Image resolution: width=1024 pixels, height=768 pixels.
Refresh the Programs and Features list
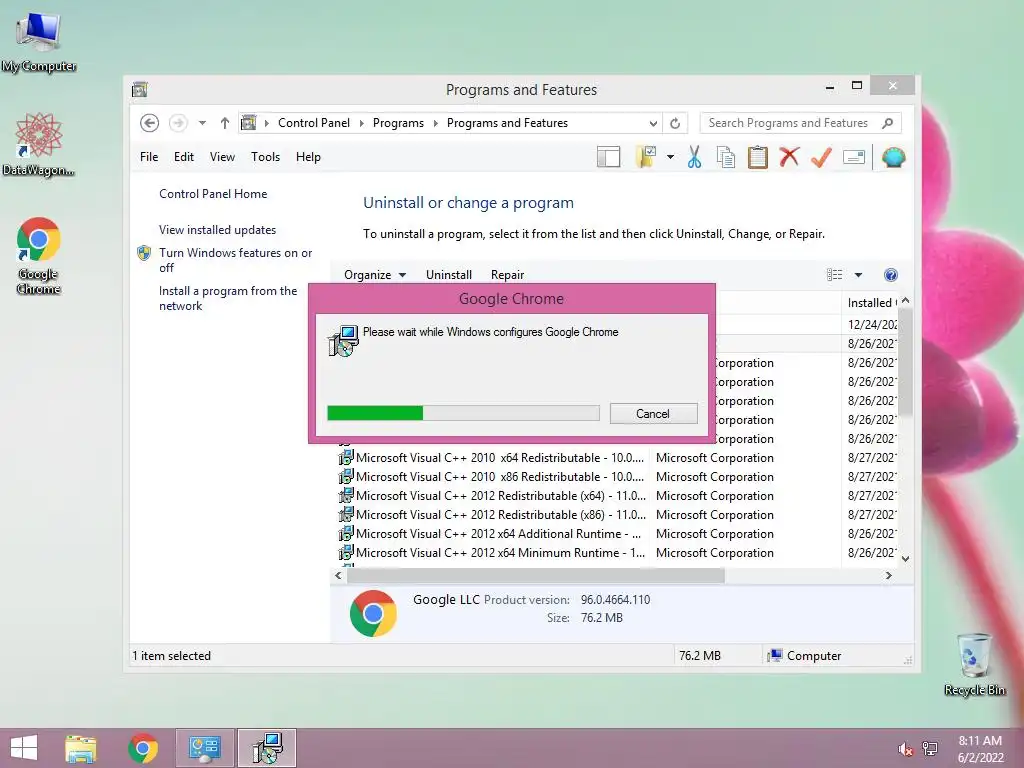675,123
